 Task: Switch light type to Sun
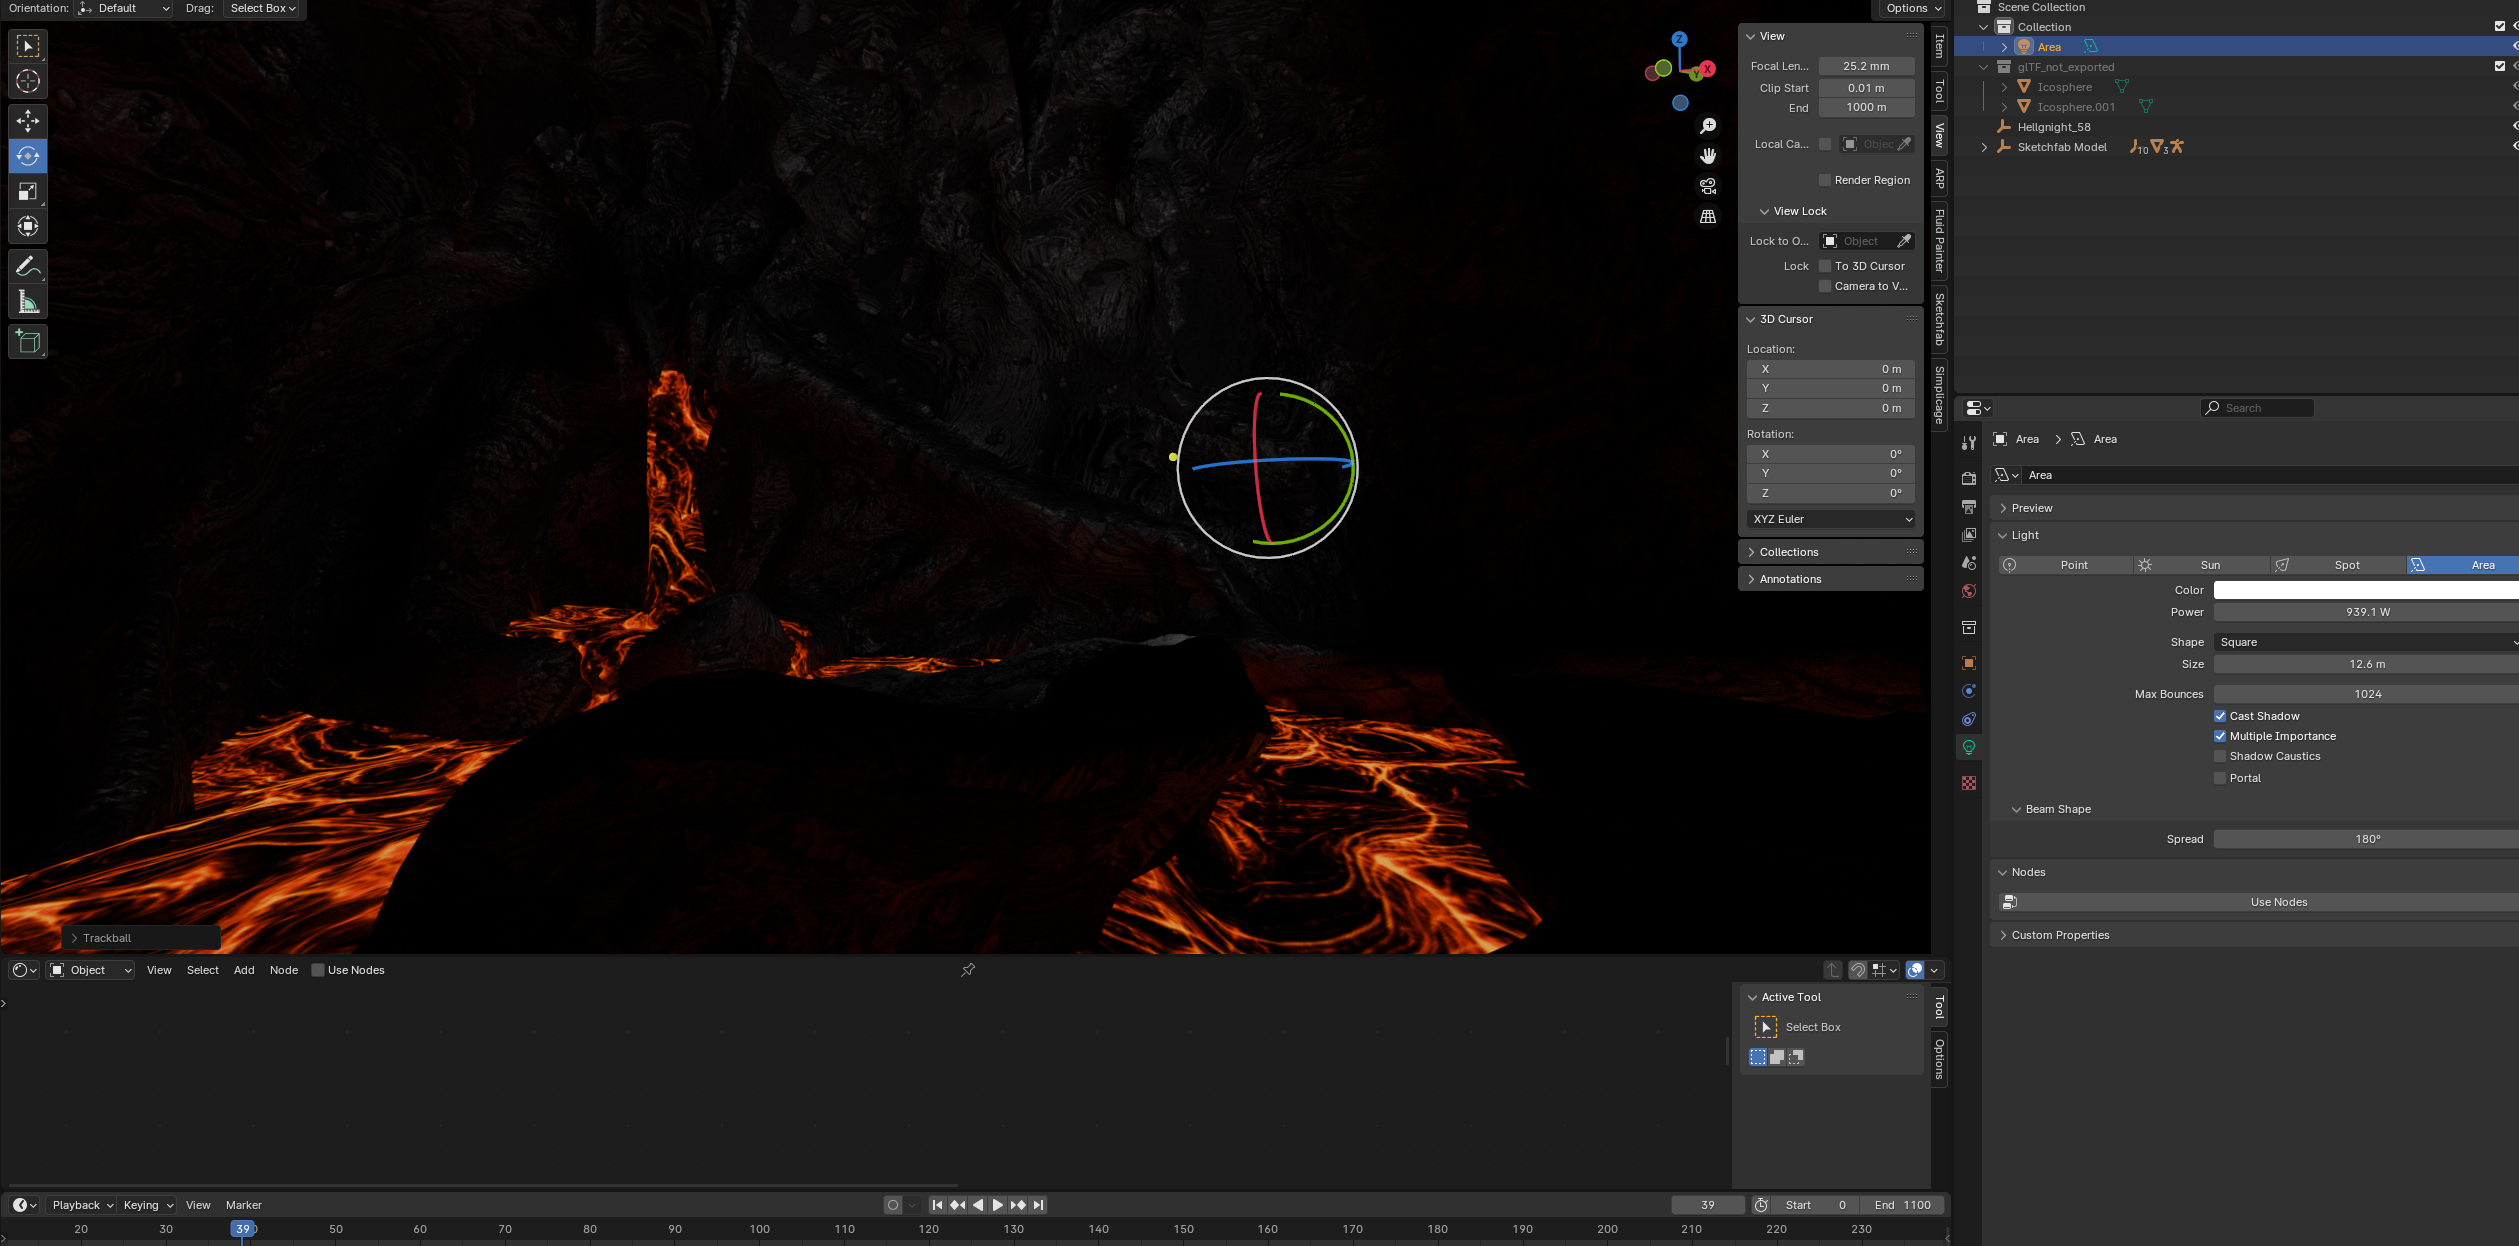(2201, 565)
